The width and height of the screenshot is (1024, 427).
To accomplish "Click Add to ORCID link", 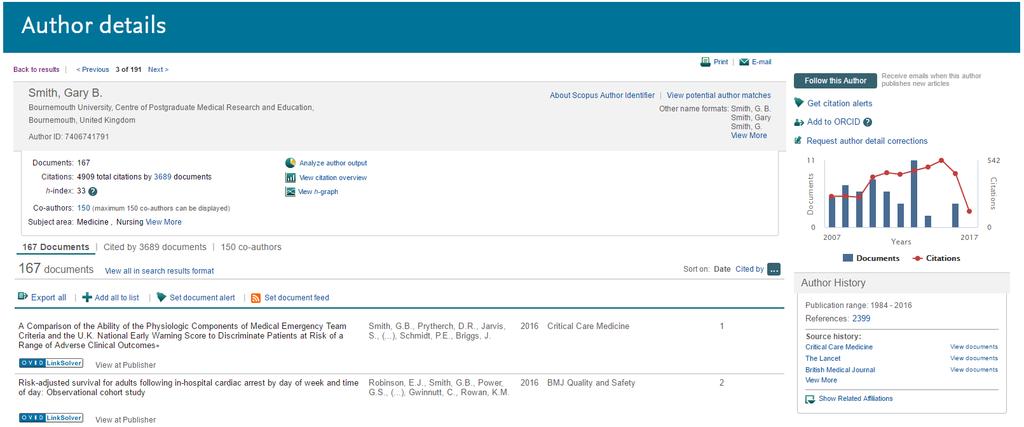I will tap(833, 122).
